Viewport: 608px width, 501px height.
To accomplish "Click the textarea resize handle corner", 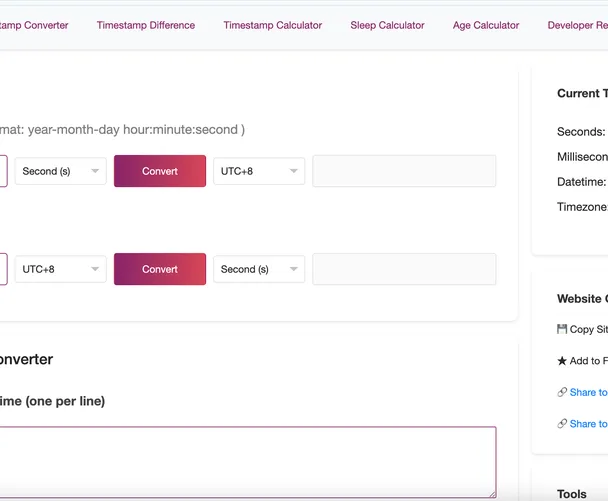I will (492, 494).
